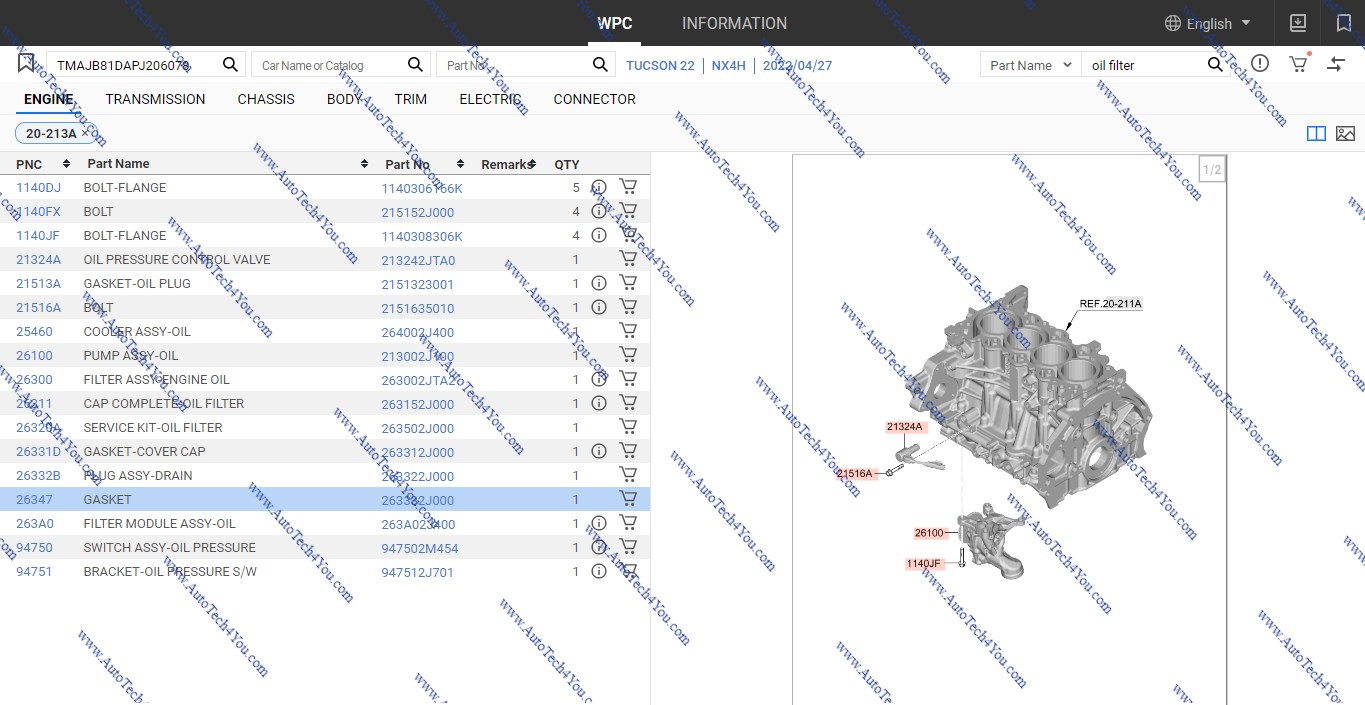
Task: Click the Car Name or Catalog field
Action: (x=330, y=65)
